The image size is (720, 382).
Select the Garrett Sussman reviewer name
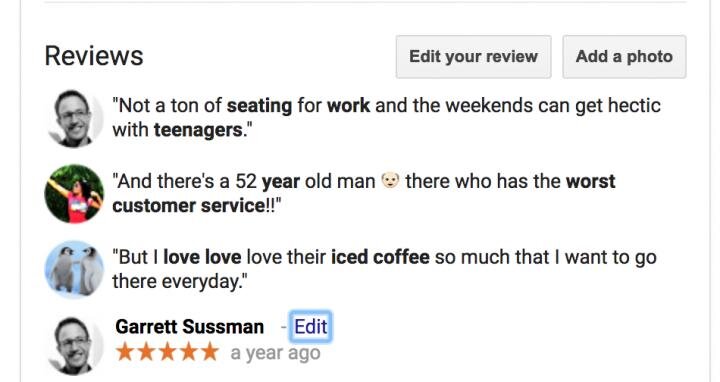pos(190,327)
